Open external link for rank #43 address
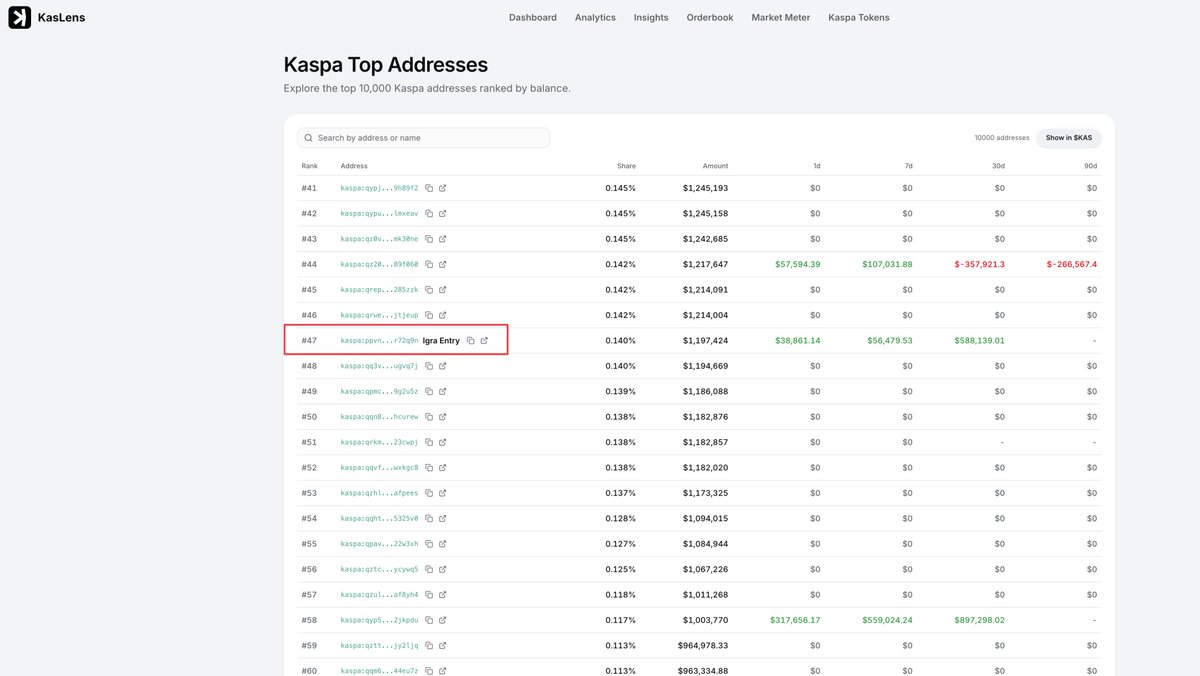Screen dimensions: 1200x676 coord(443,239)
